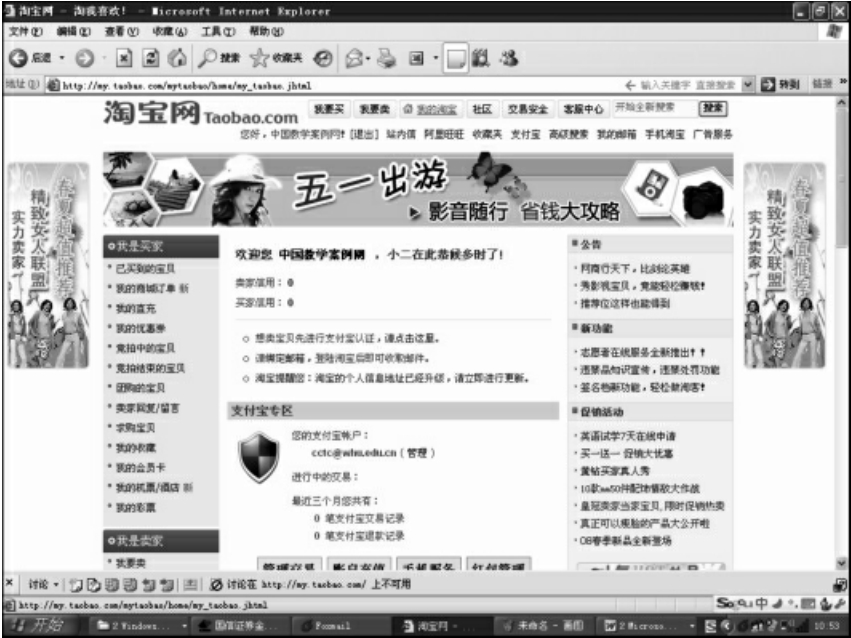Viewport: 851px width, 638px height.
Task: Expand the 2 Microso... taskbar group
Action: (x=692, y=626)
